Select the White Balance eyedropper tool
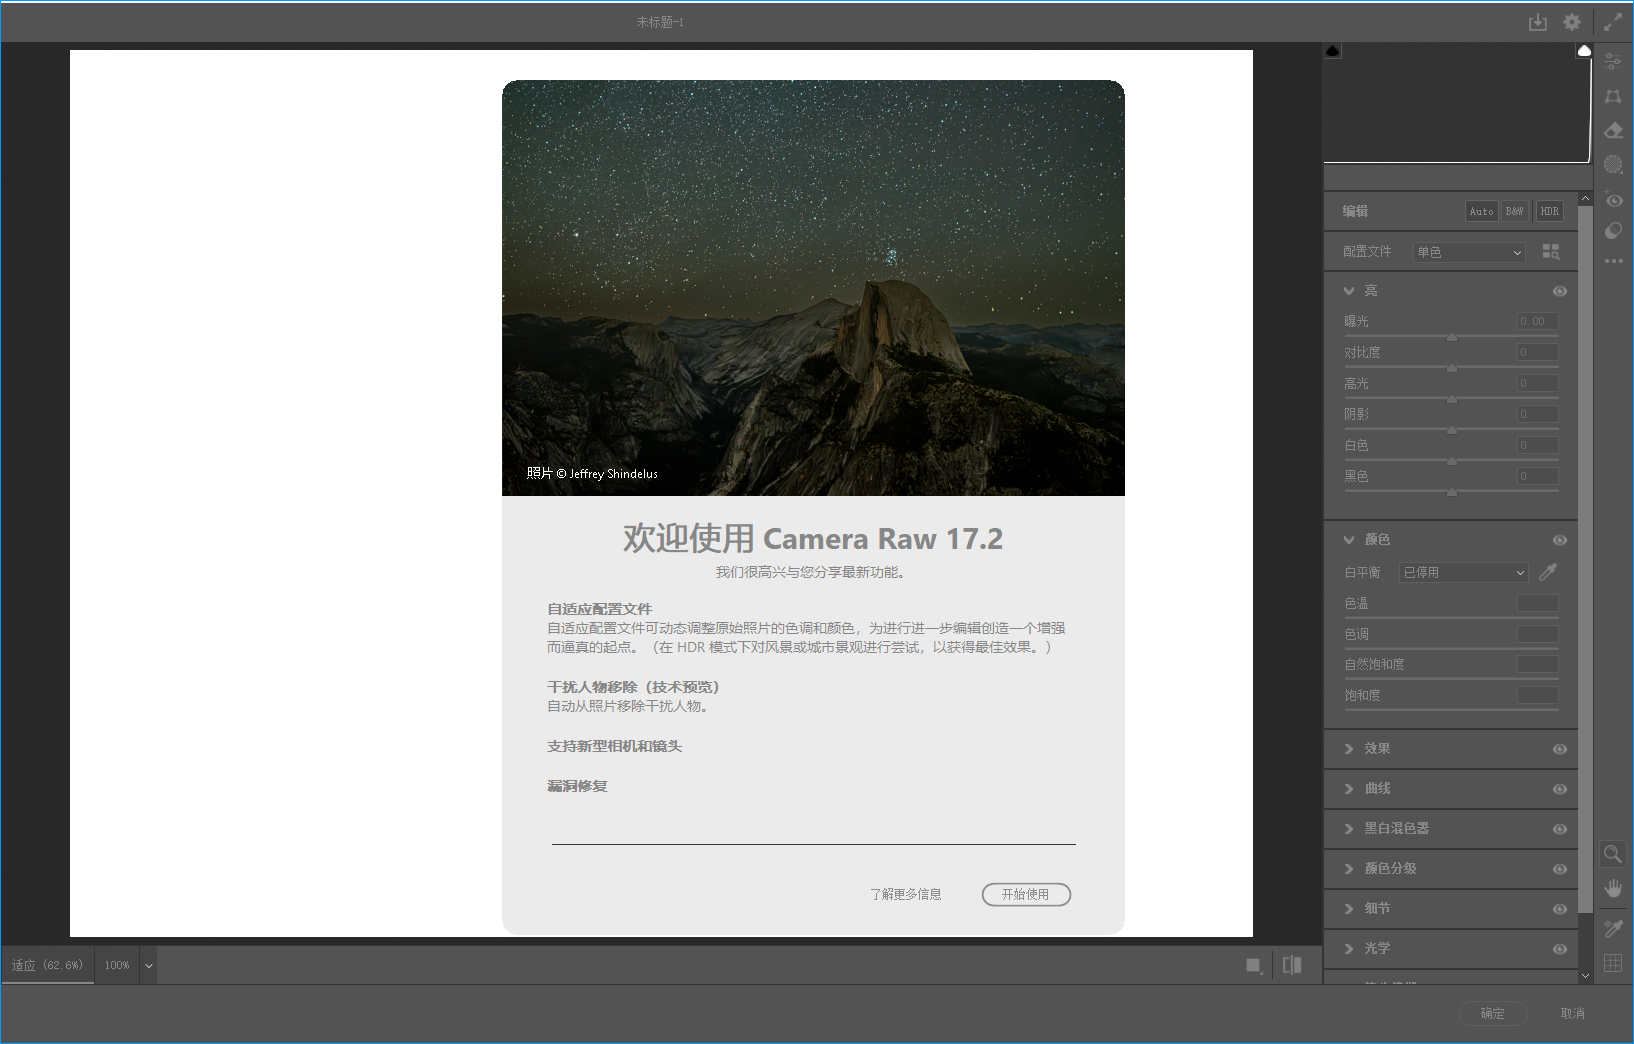Viewport: 1634px width, 1044px height. tap(1548, 572)
